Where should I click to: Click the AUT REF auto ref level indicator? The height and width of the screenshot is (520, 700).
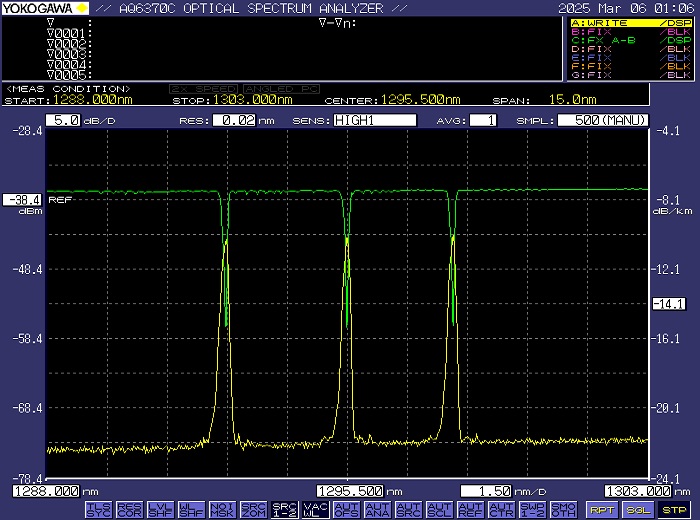(471, 509)
